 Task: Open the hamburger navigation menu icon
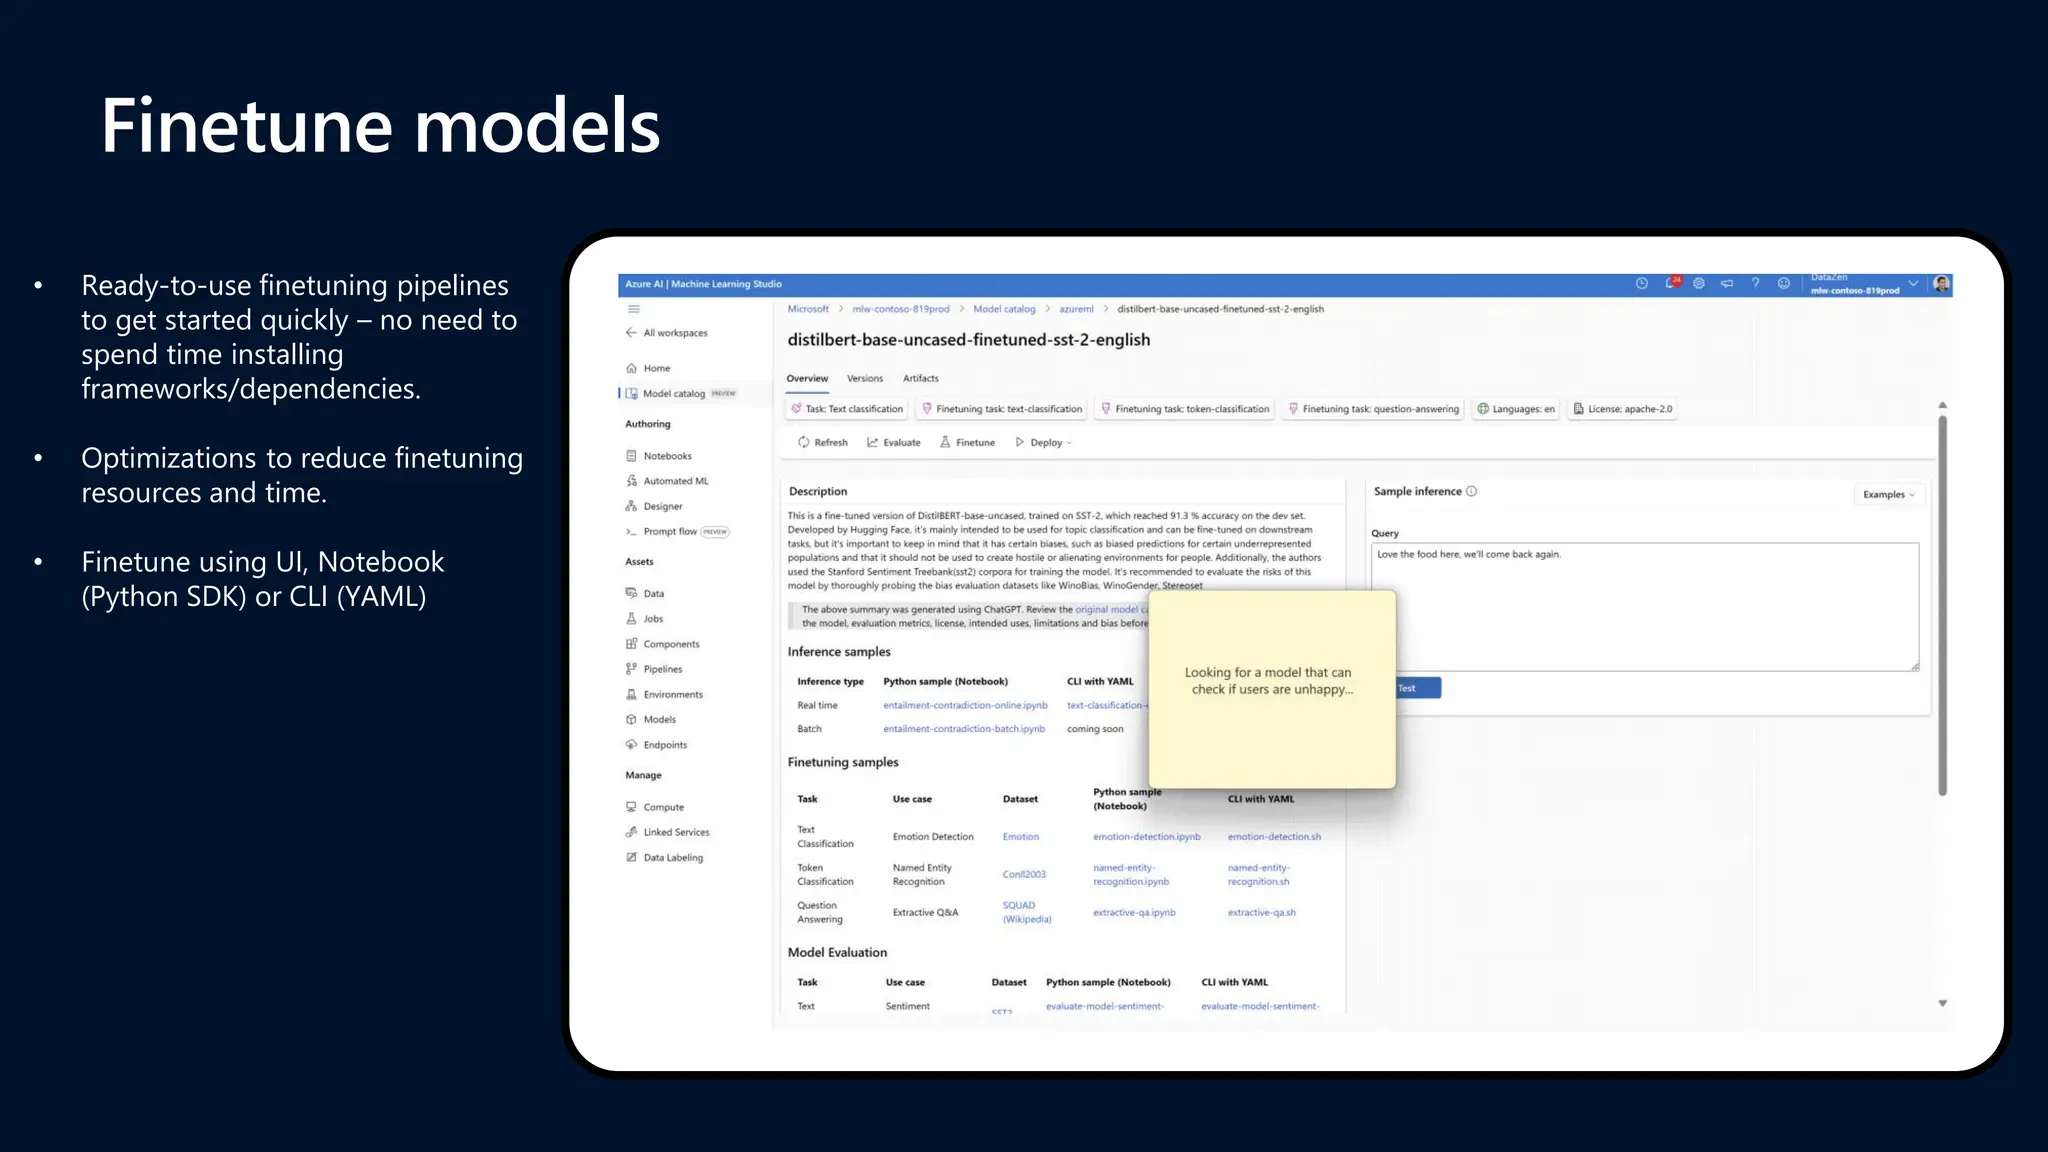point(633,309)
